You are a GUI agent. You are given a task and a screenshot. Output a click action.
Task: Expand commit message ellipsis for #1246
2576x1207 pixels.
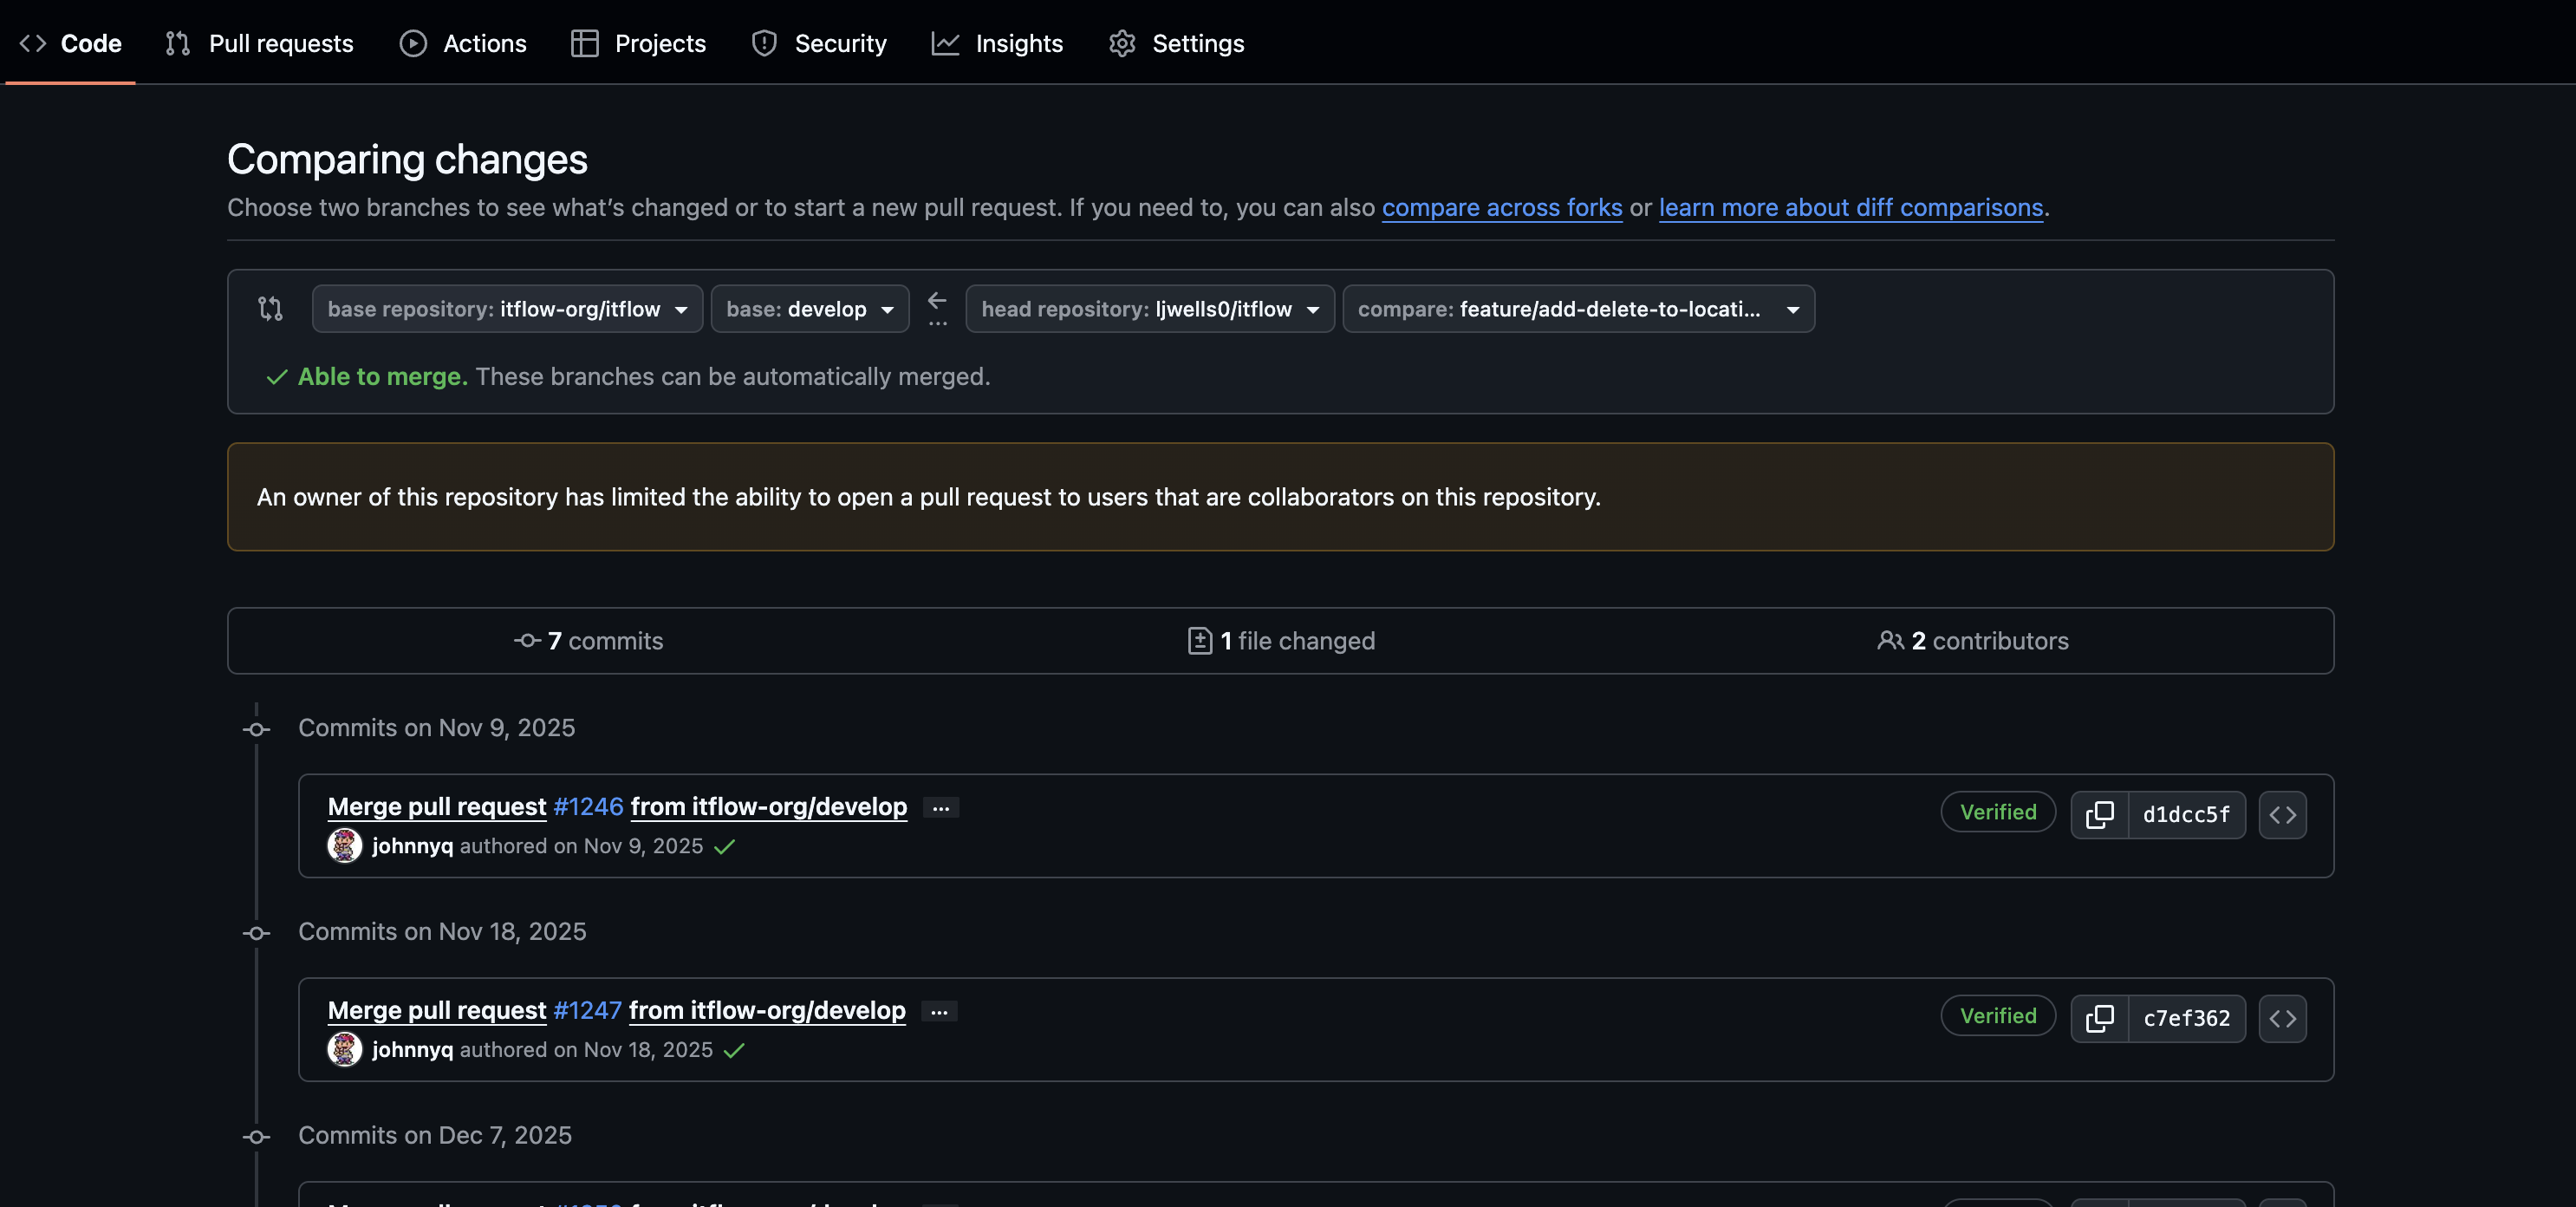click(x=941, y=808)
